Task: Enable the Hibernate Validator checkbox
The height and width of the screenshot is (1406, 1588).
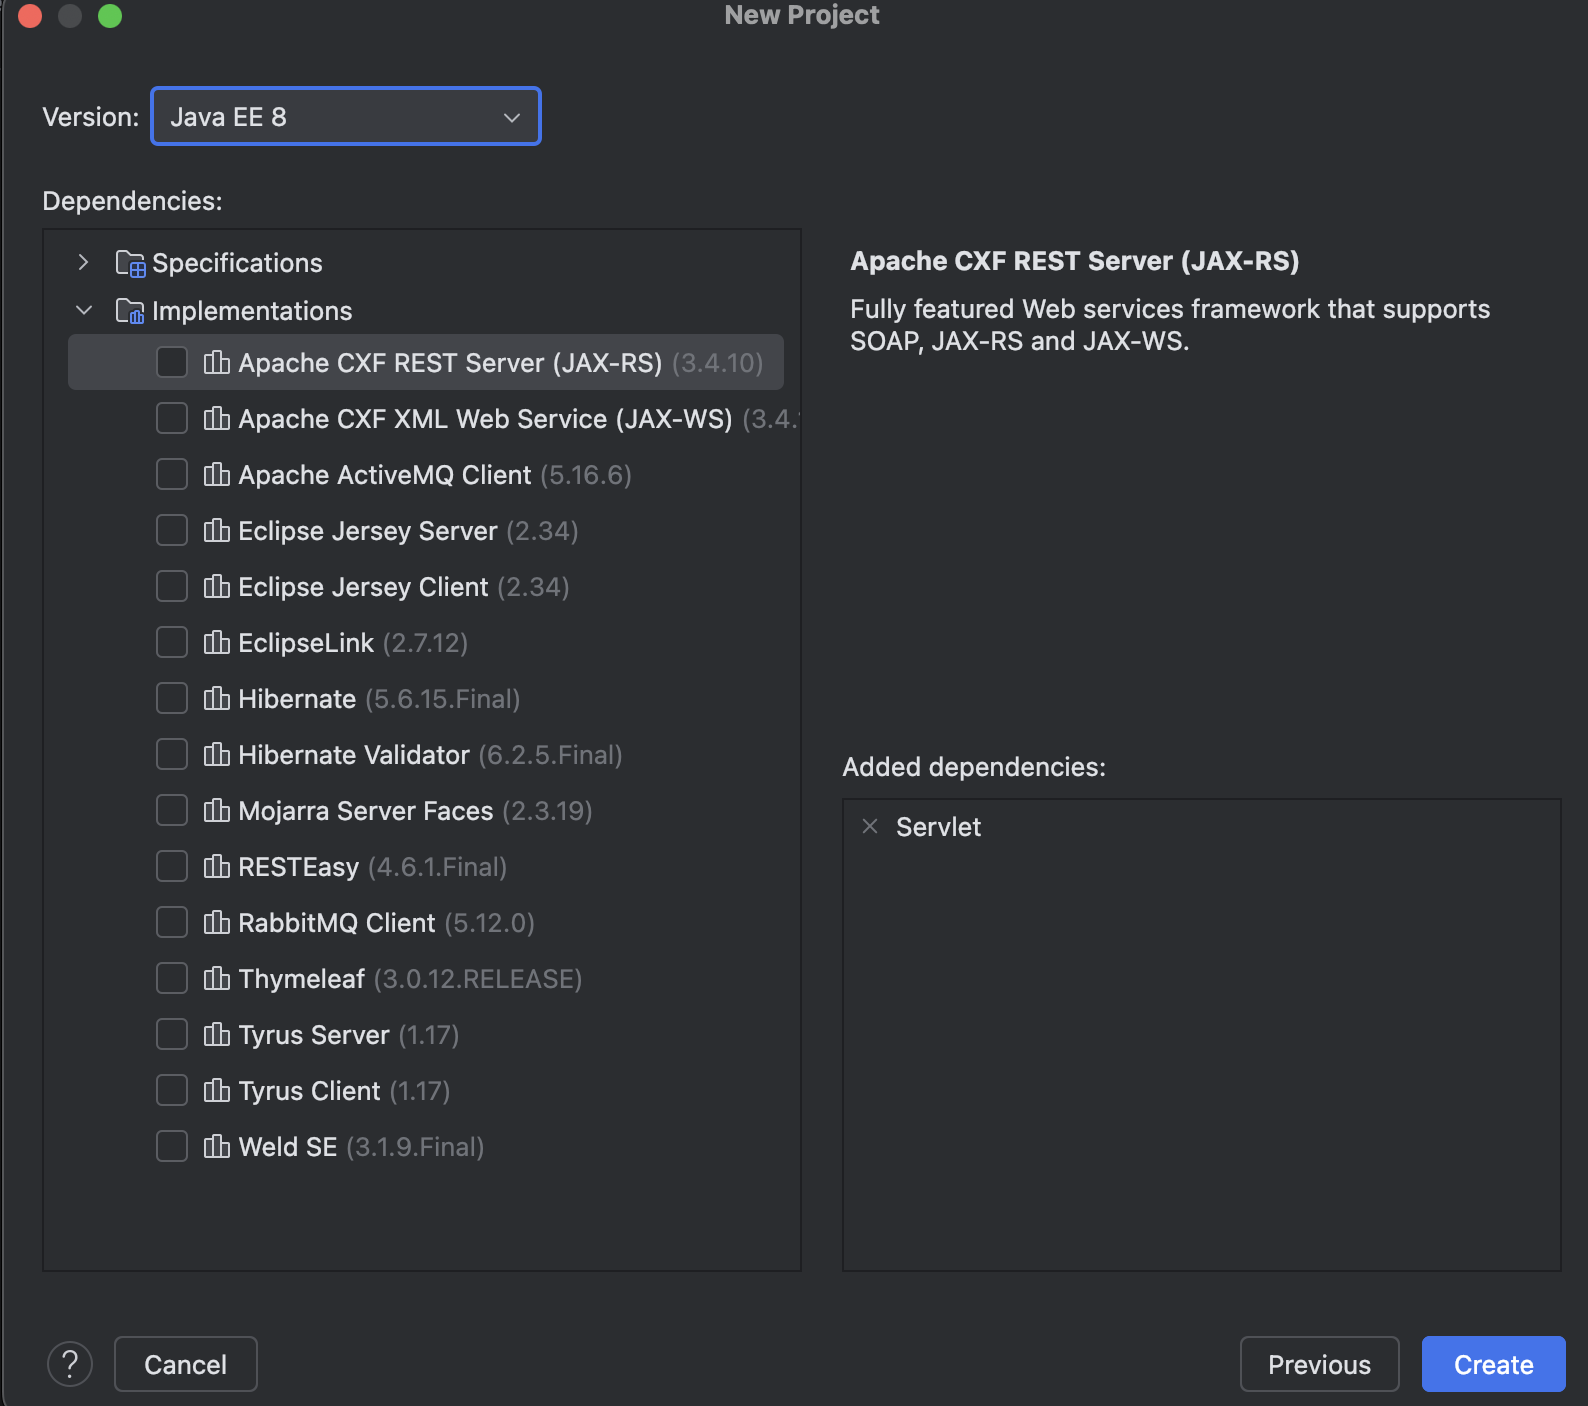Action: tap(172, 754)
